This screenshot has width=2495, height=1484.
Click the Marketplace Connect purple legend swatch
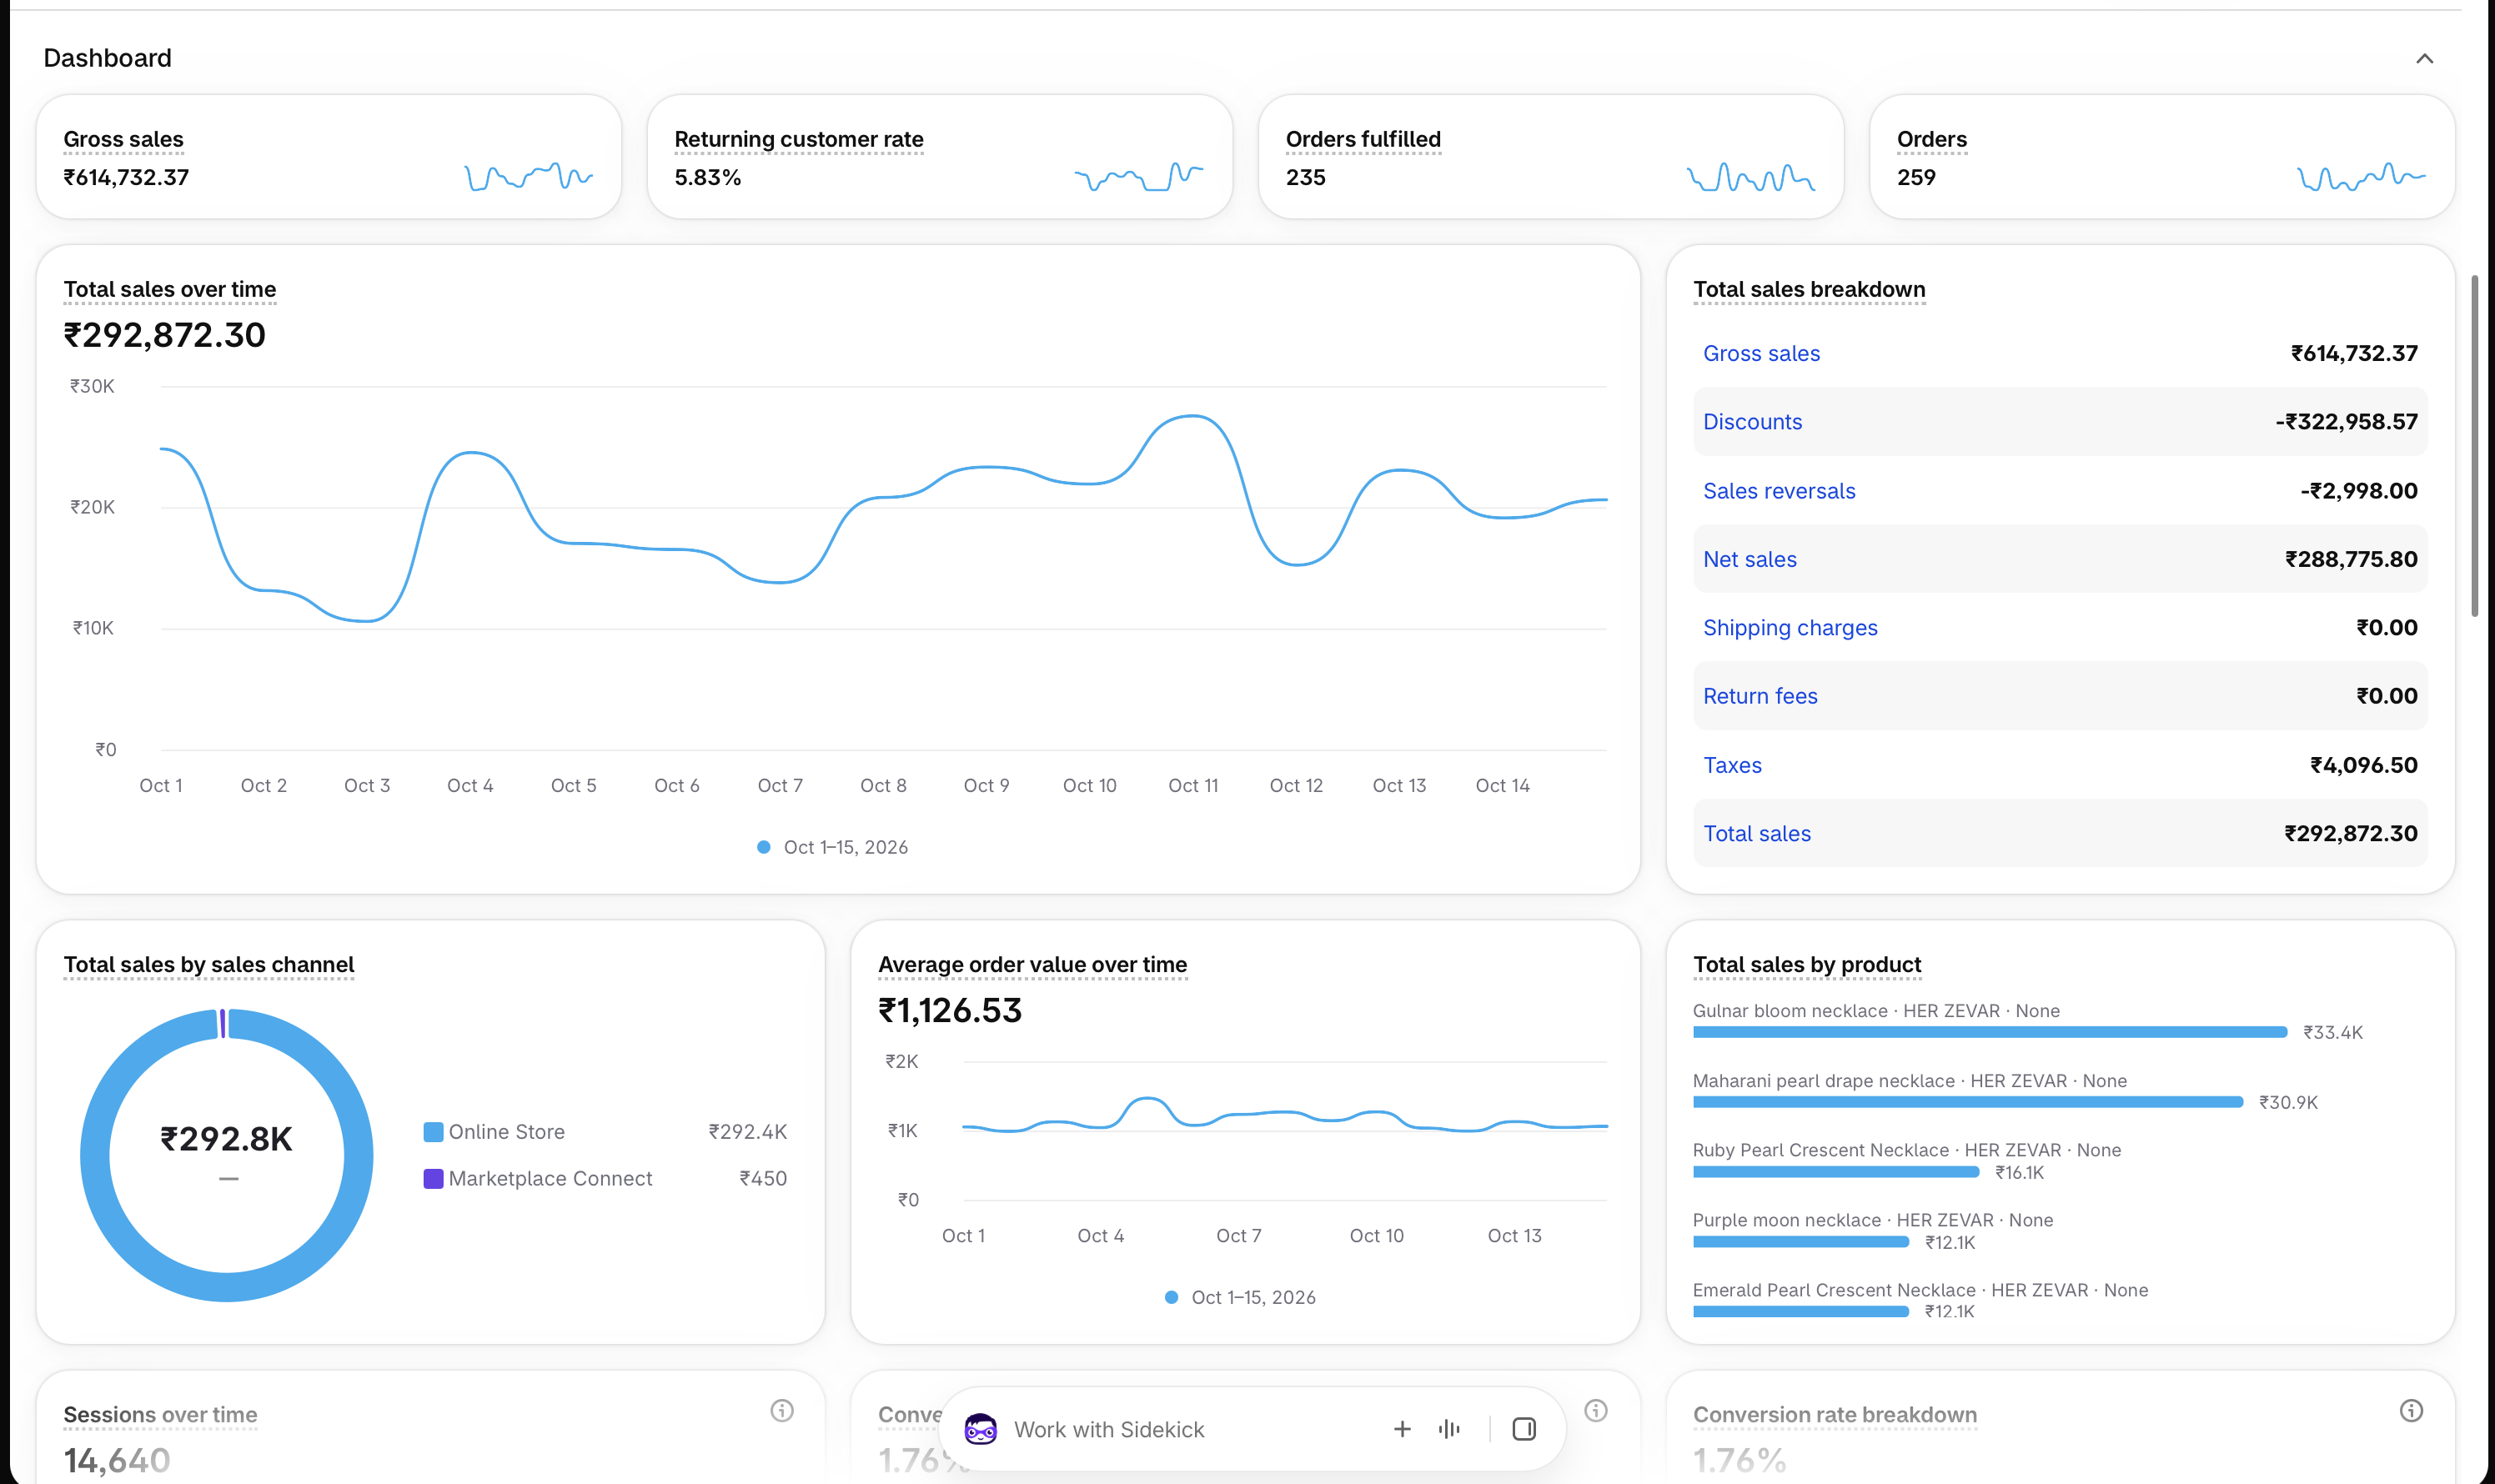(x=433, y=1179)
